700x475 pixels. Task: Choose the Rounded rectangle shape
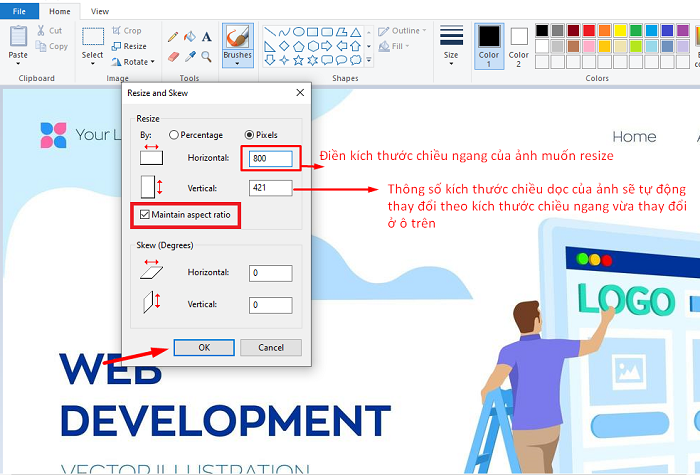click(x=327, y=32)
